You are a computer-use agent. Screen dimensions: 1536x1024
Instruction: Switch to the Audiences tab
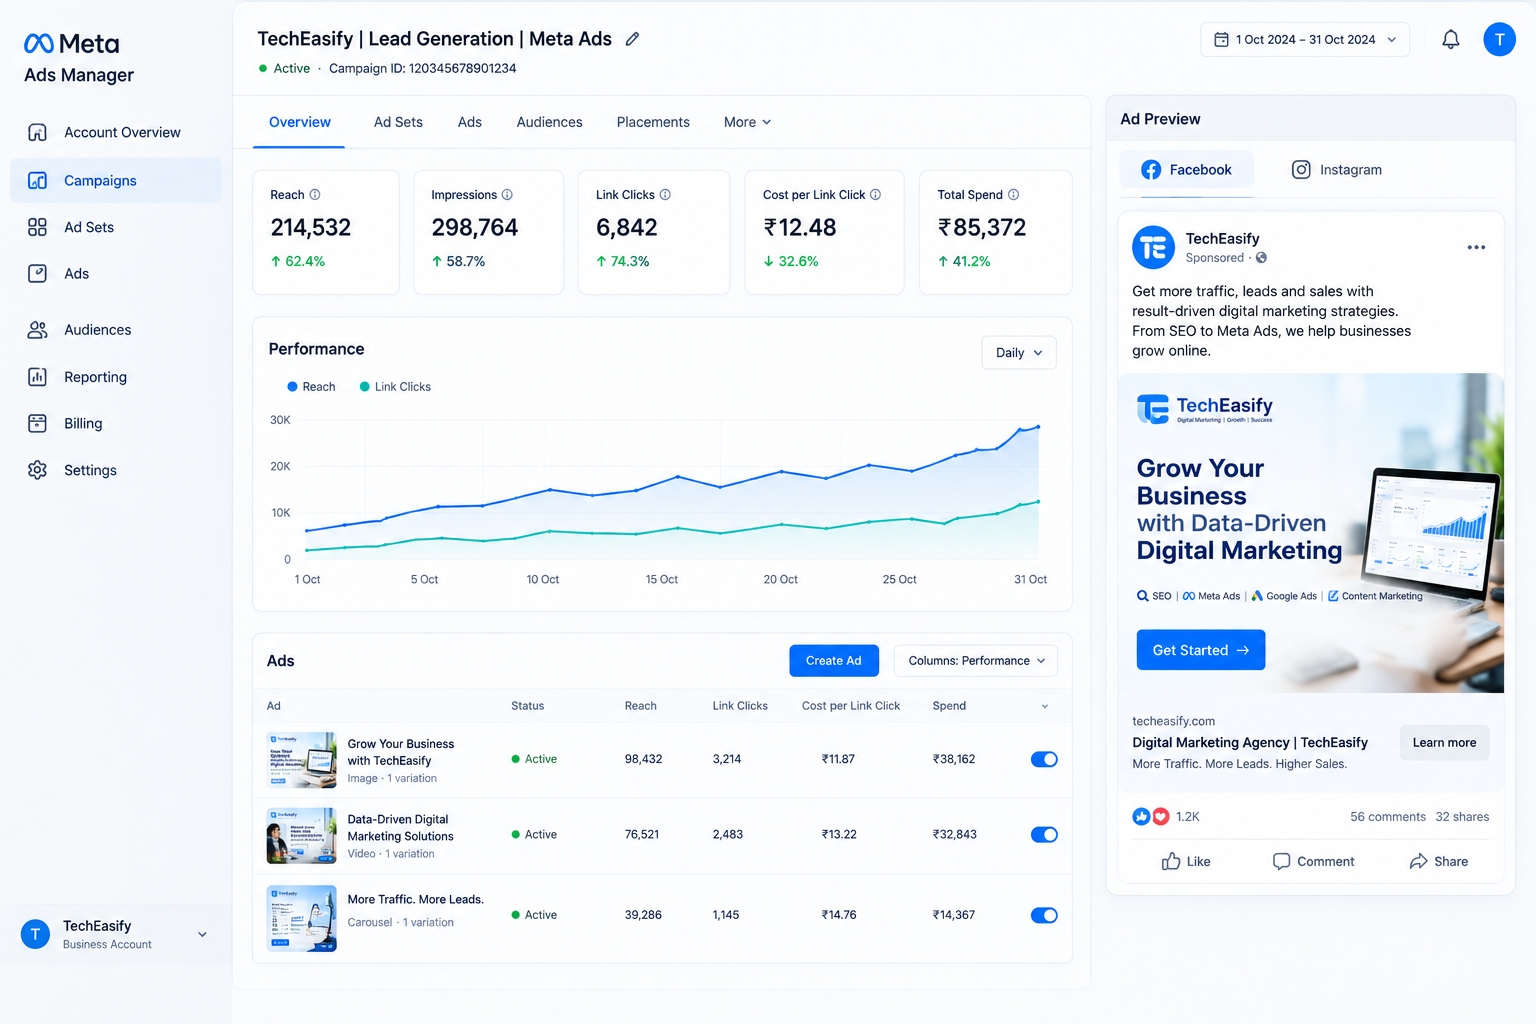(550, 122)
